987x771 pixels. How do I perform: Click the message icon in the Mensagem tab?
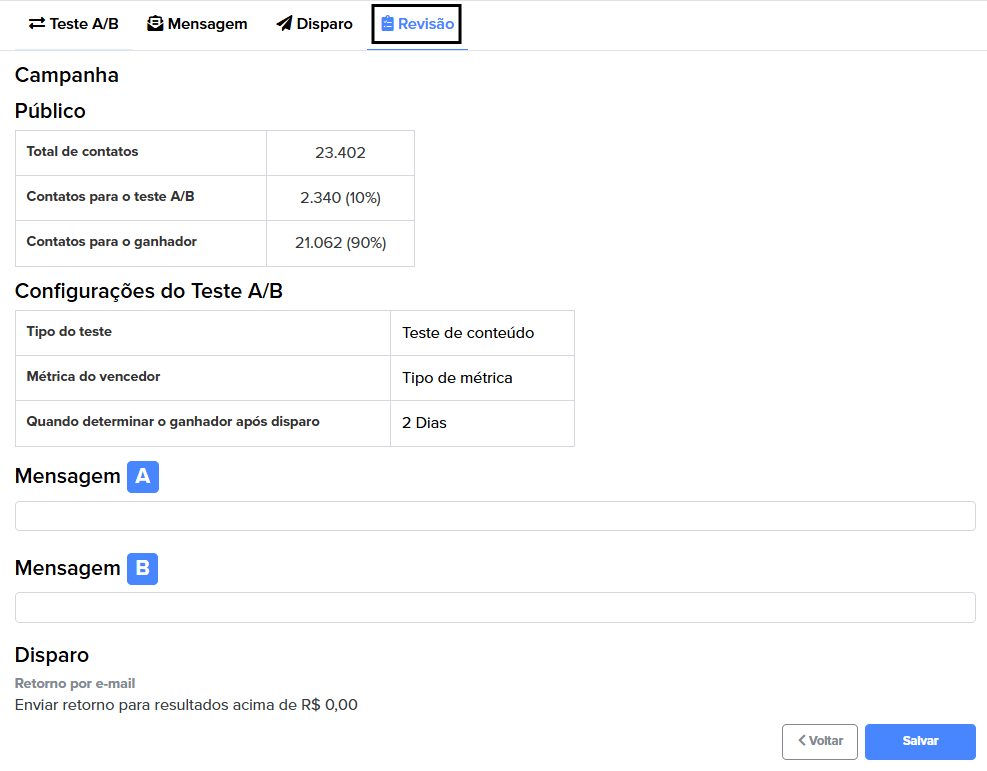(x=155, y=24)
